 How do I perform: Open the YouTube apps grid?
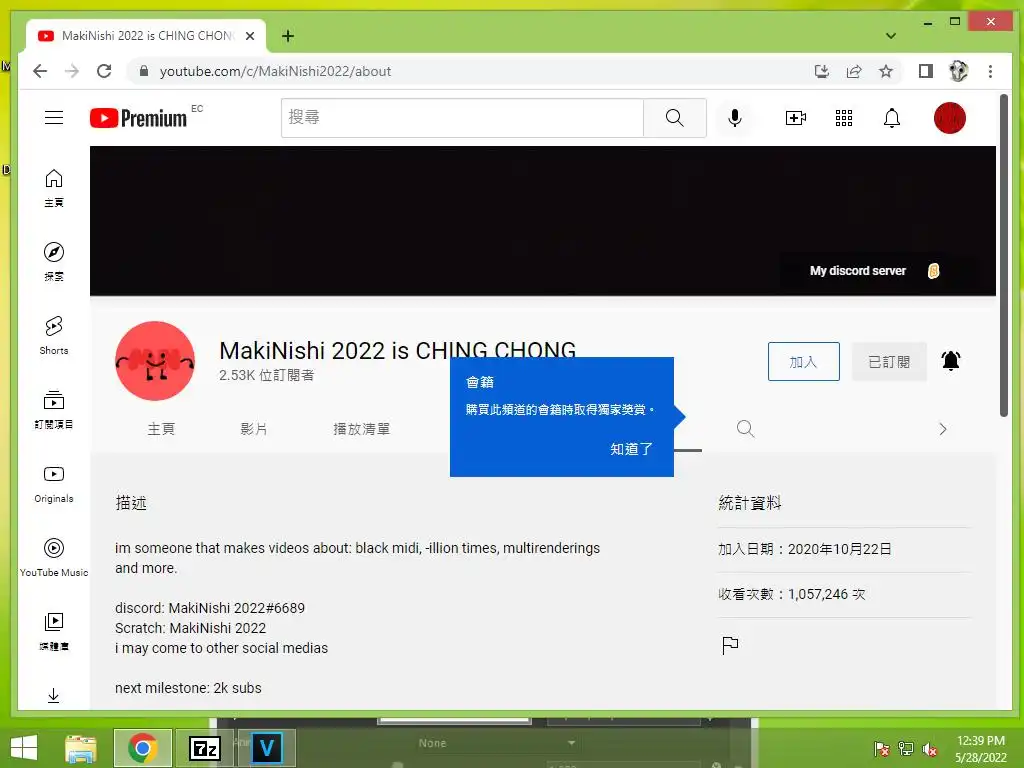pos(844,118)
